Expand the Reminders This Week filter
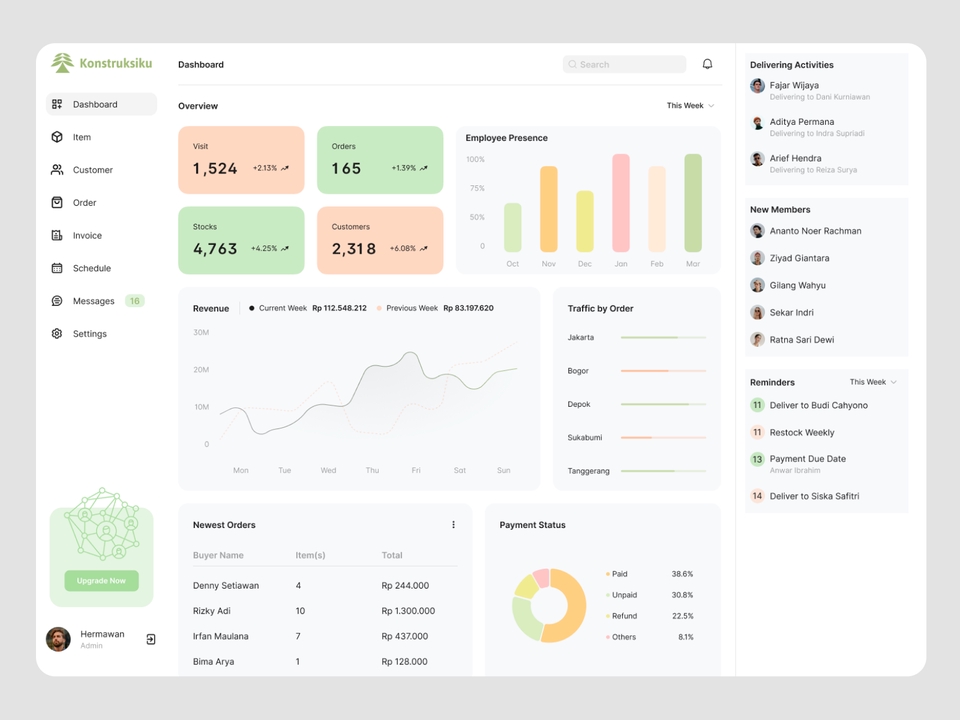This screenshot has height=720, width=960. point(870,381)
